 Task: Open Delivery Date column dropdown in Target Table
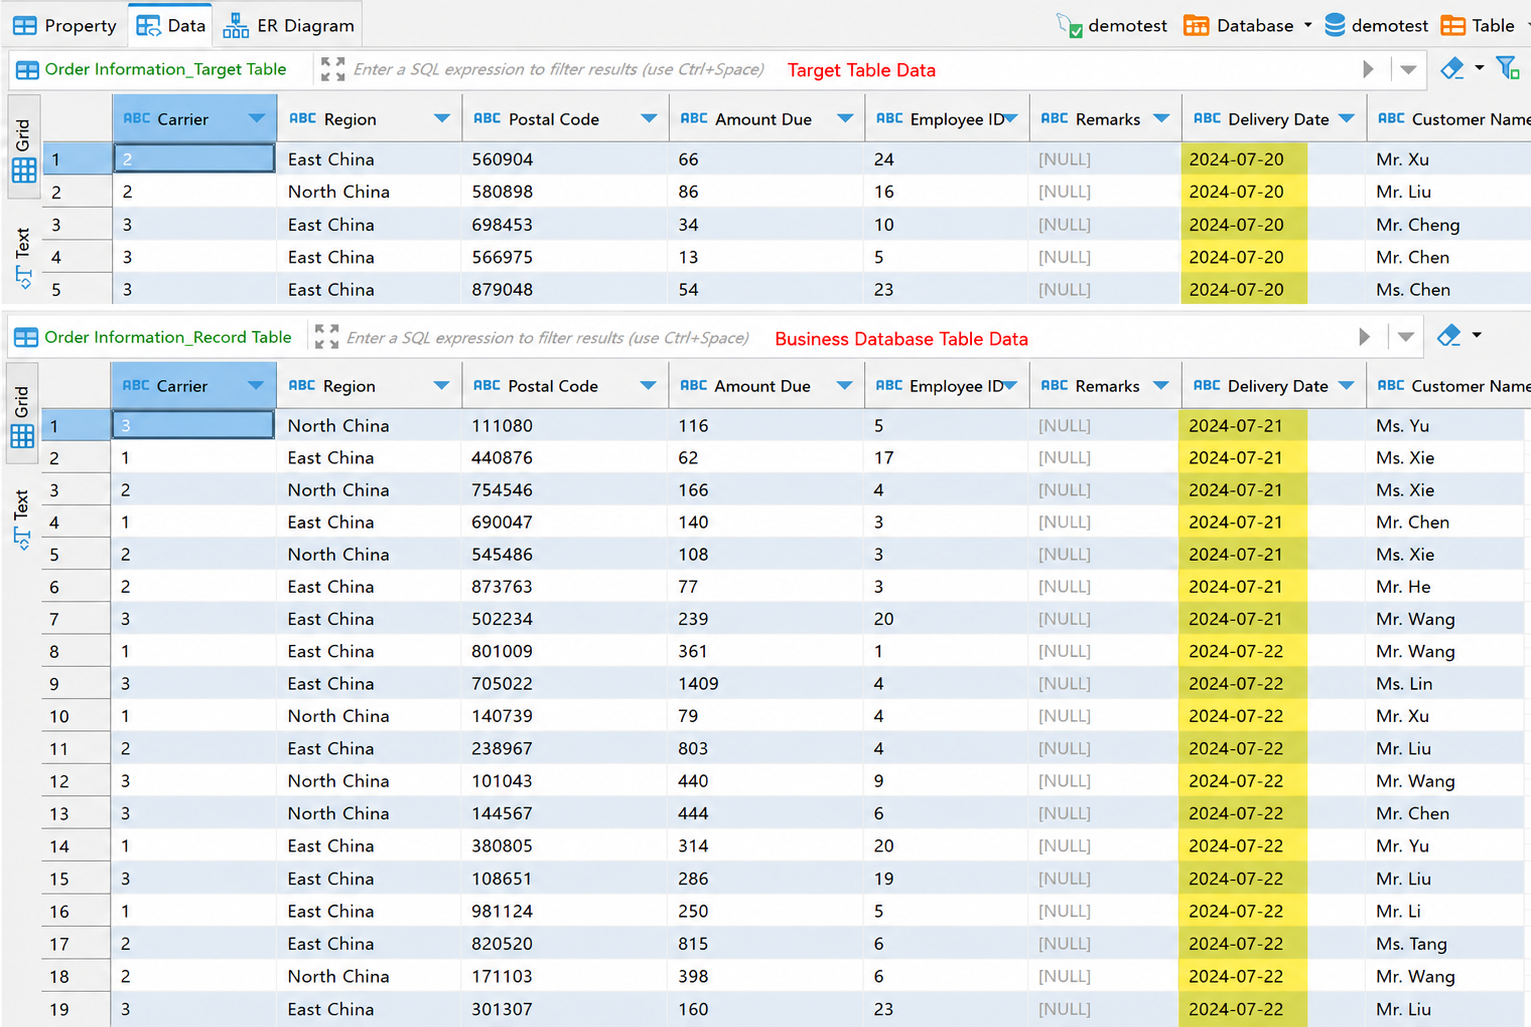[1346, 119]
